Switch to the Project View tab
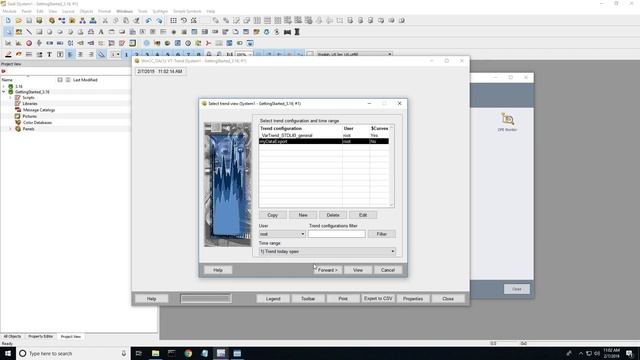This screenshot has width=640, height=360. 71,337
